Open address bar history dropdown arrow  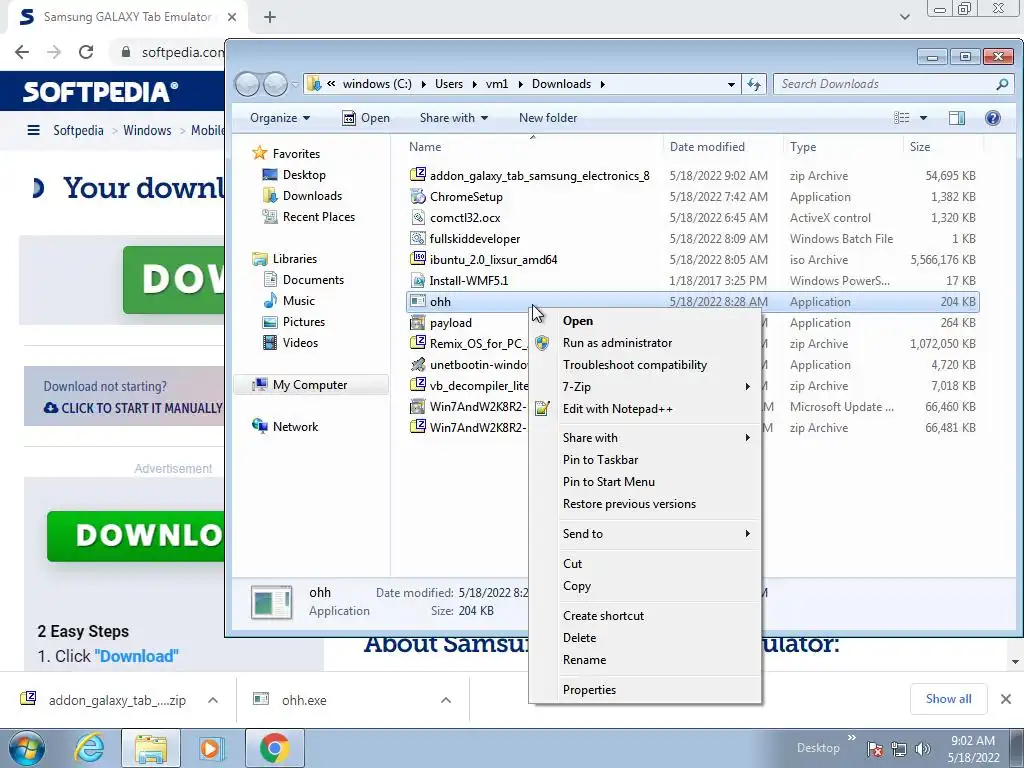[731, 84]
